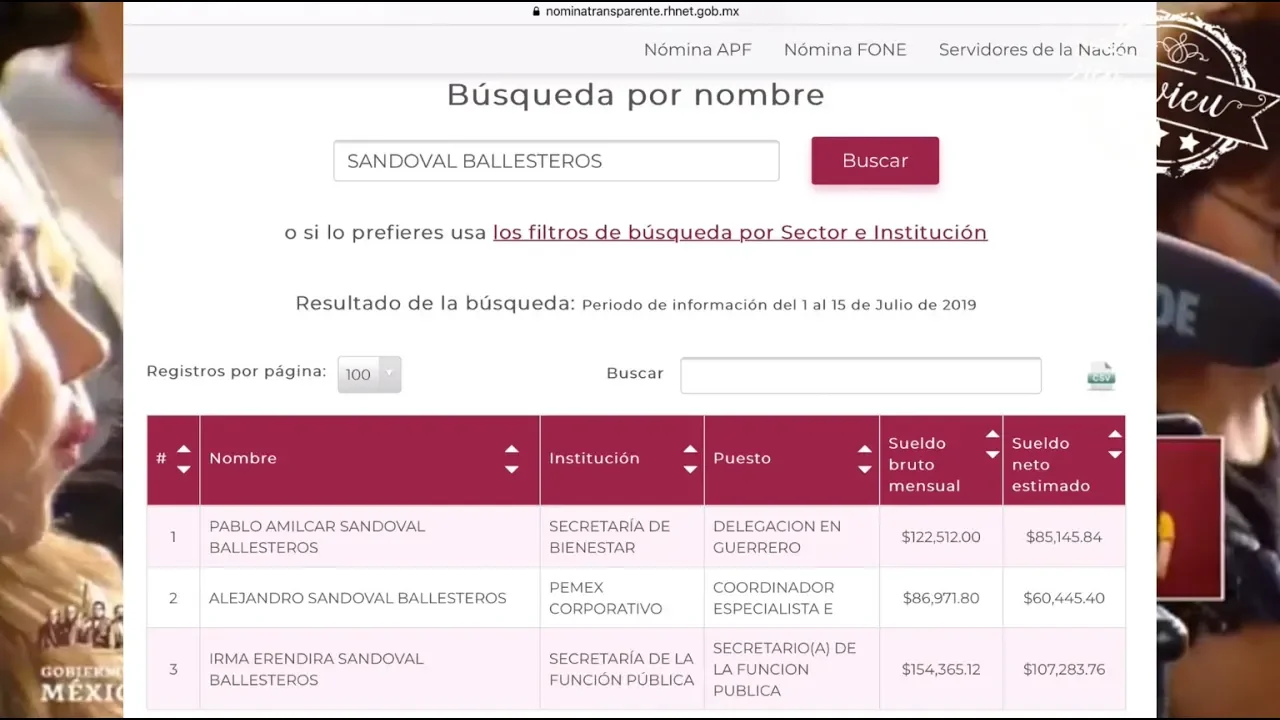This screenshot has height=720, width=1280.
Task: Click the $107,283.76 net salary
Action: (1064, 669)
